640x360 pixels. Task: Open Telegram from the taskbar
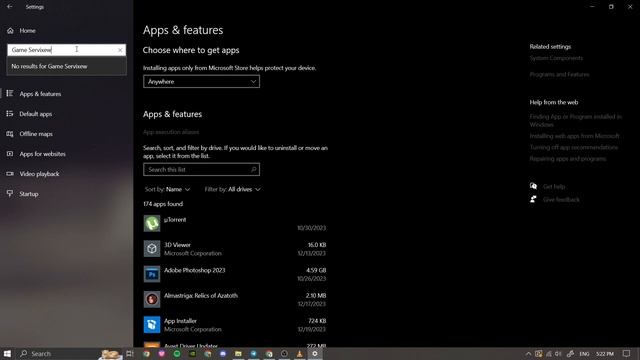click(x=253, y=353)
